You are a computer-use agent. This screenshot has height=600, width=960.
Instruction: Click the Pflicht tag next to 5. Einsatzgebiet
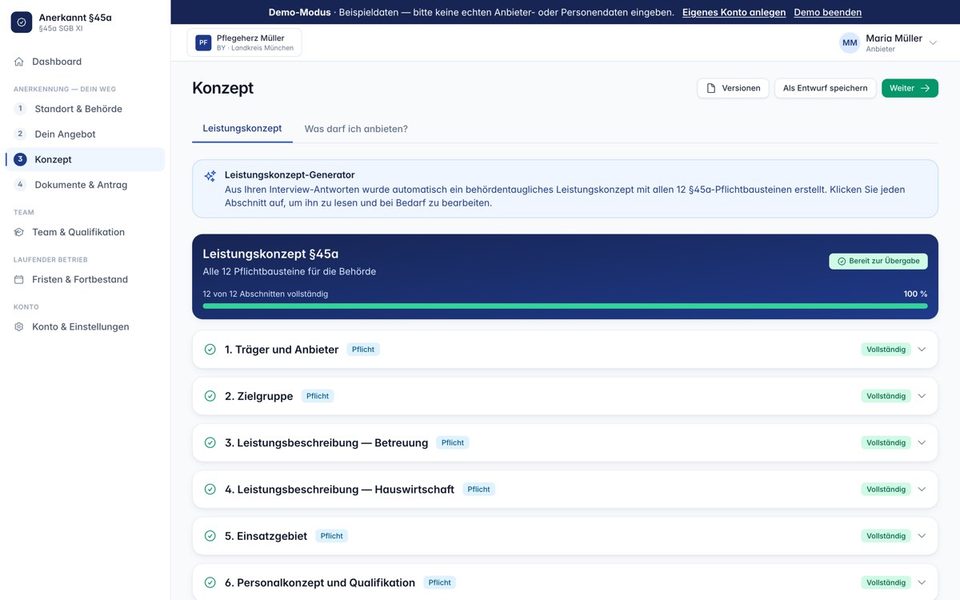click(x=332, y=536)
